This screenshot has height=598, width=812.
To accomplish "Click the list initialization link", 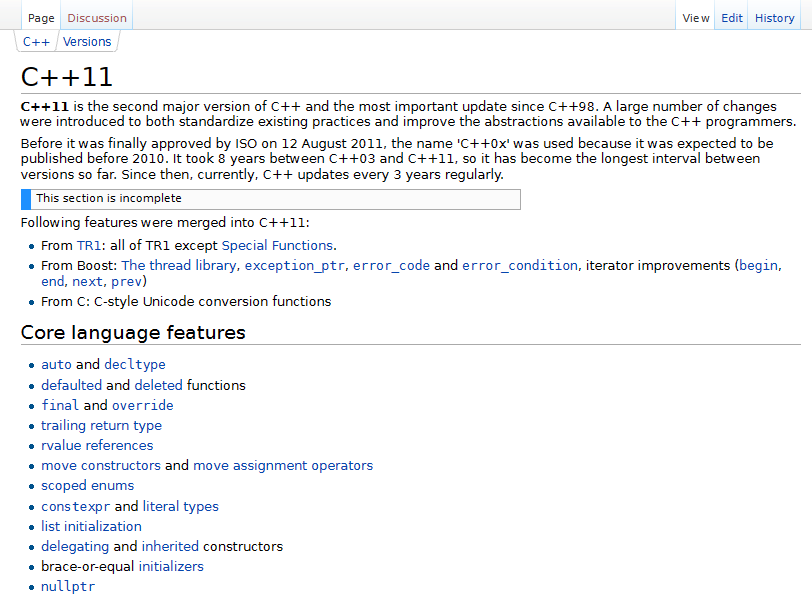I will click(91, 526).
